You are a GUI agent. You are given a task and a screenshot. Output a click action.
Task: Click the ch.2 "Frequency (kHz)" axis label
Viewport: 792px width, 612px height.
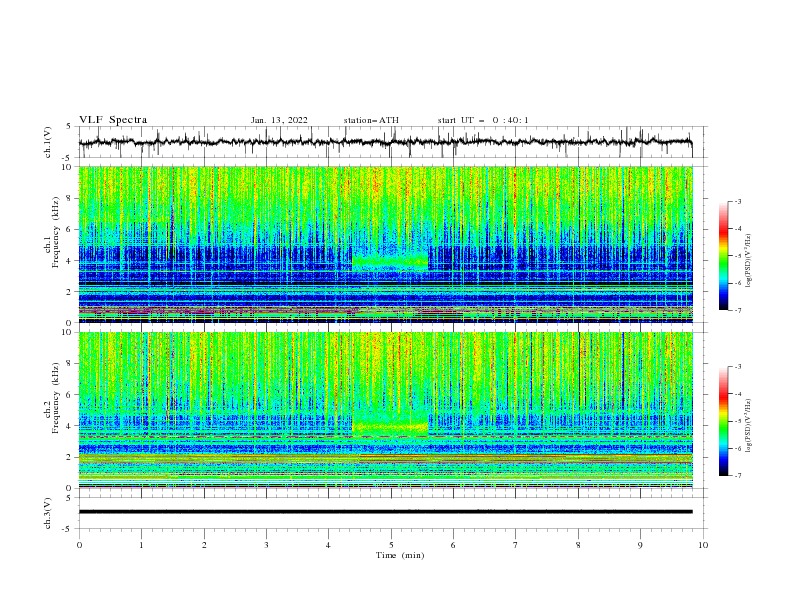56,397
